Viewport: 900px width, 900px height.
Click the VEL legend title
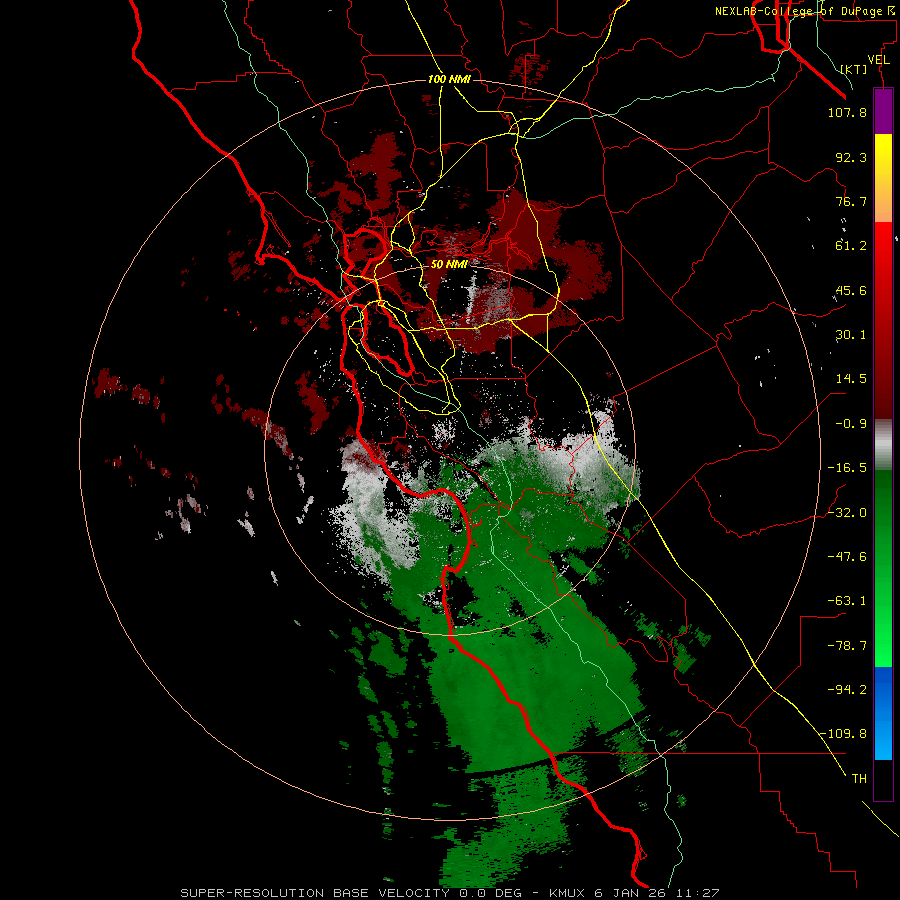[879, 60]
